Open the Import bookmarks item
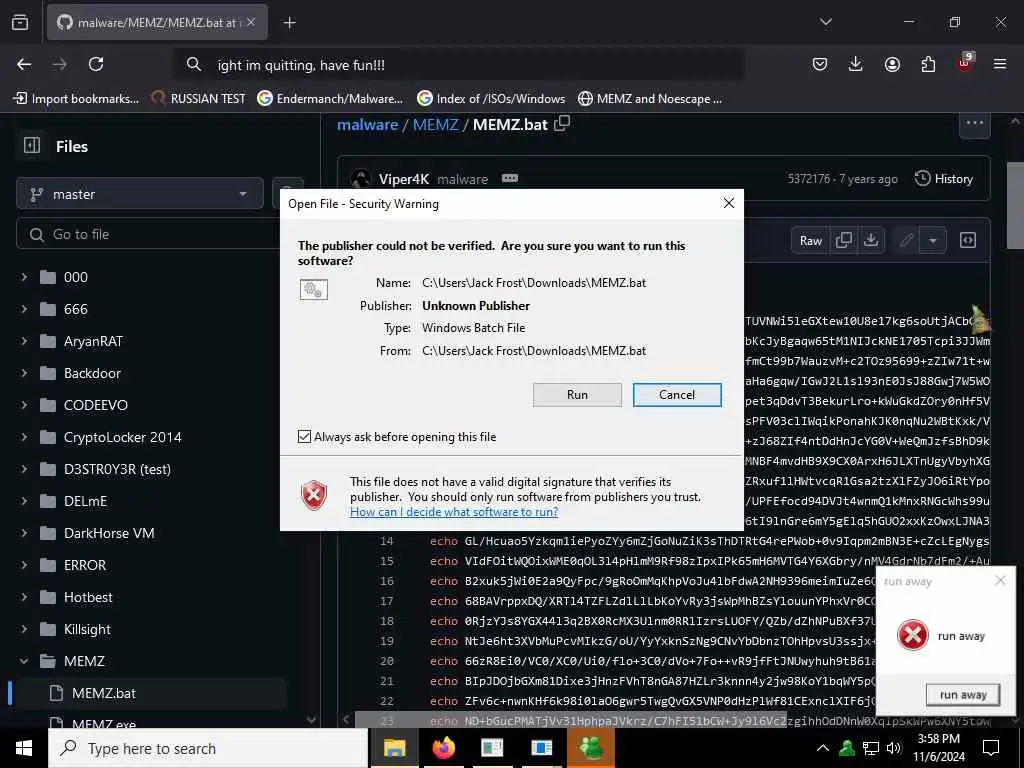The height and width of the screenshot is (768, 1024). pyautogui.click(x=76, y=99)
